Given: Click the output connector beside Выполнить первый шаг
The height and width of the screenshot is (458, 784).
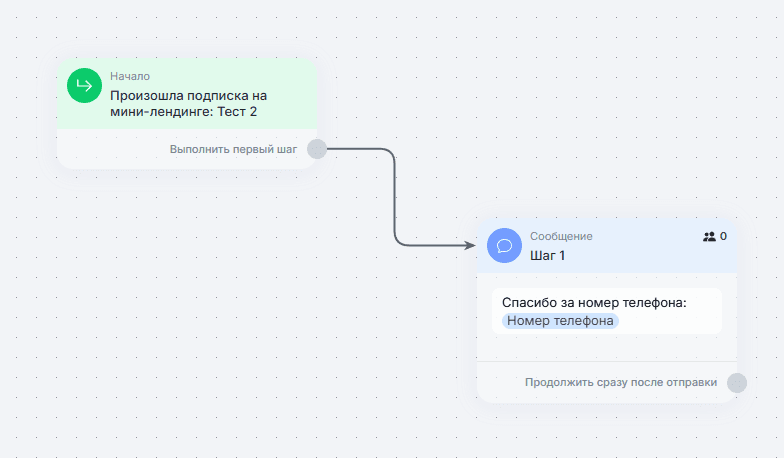Looking at the screenshot, I should [317, 149].
